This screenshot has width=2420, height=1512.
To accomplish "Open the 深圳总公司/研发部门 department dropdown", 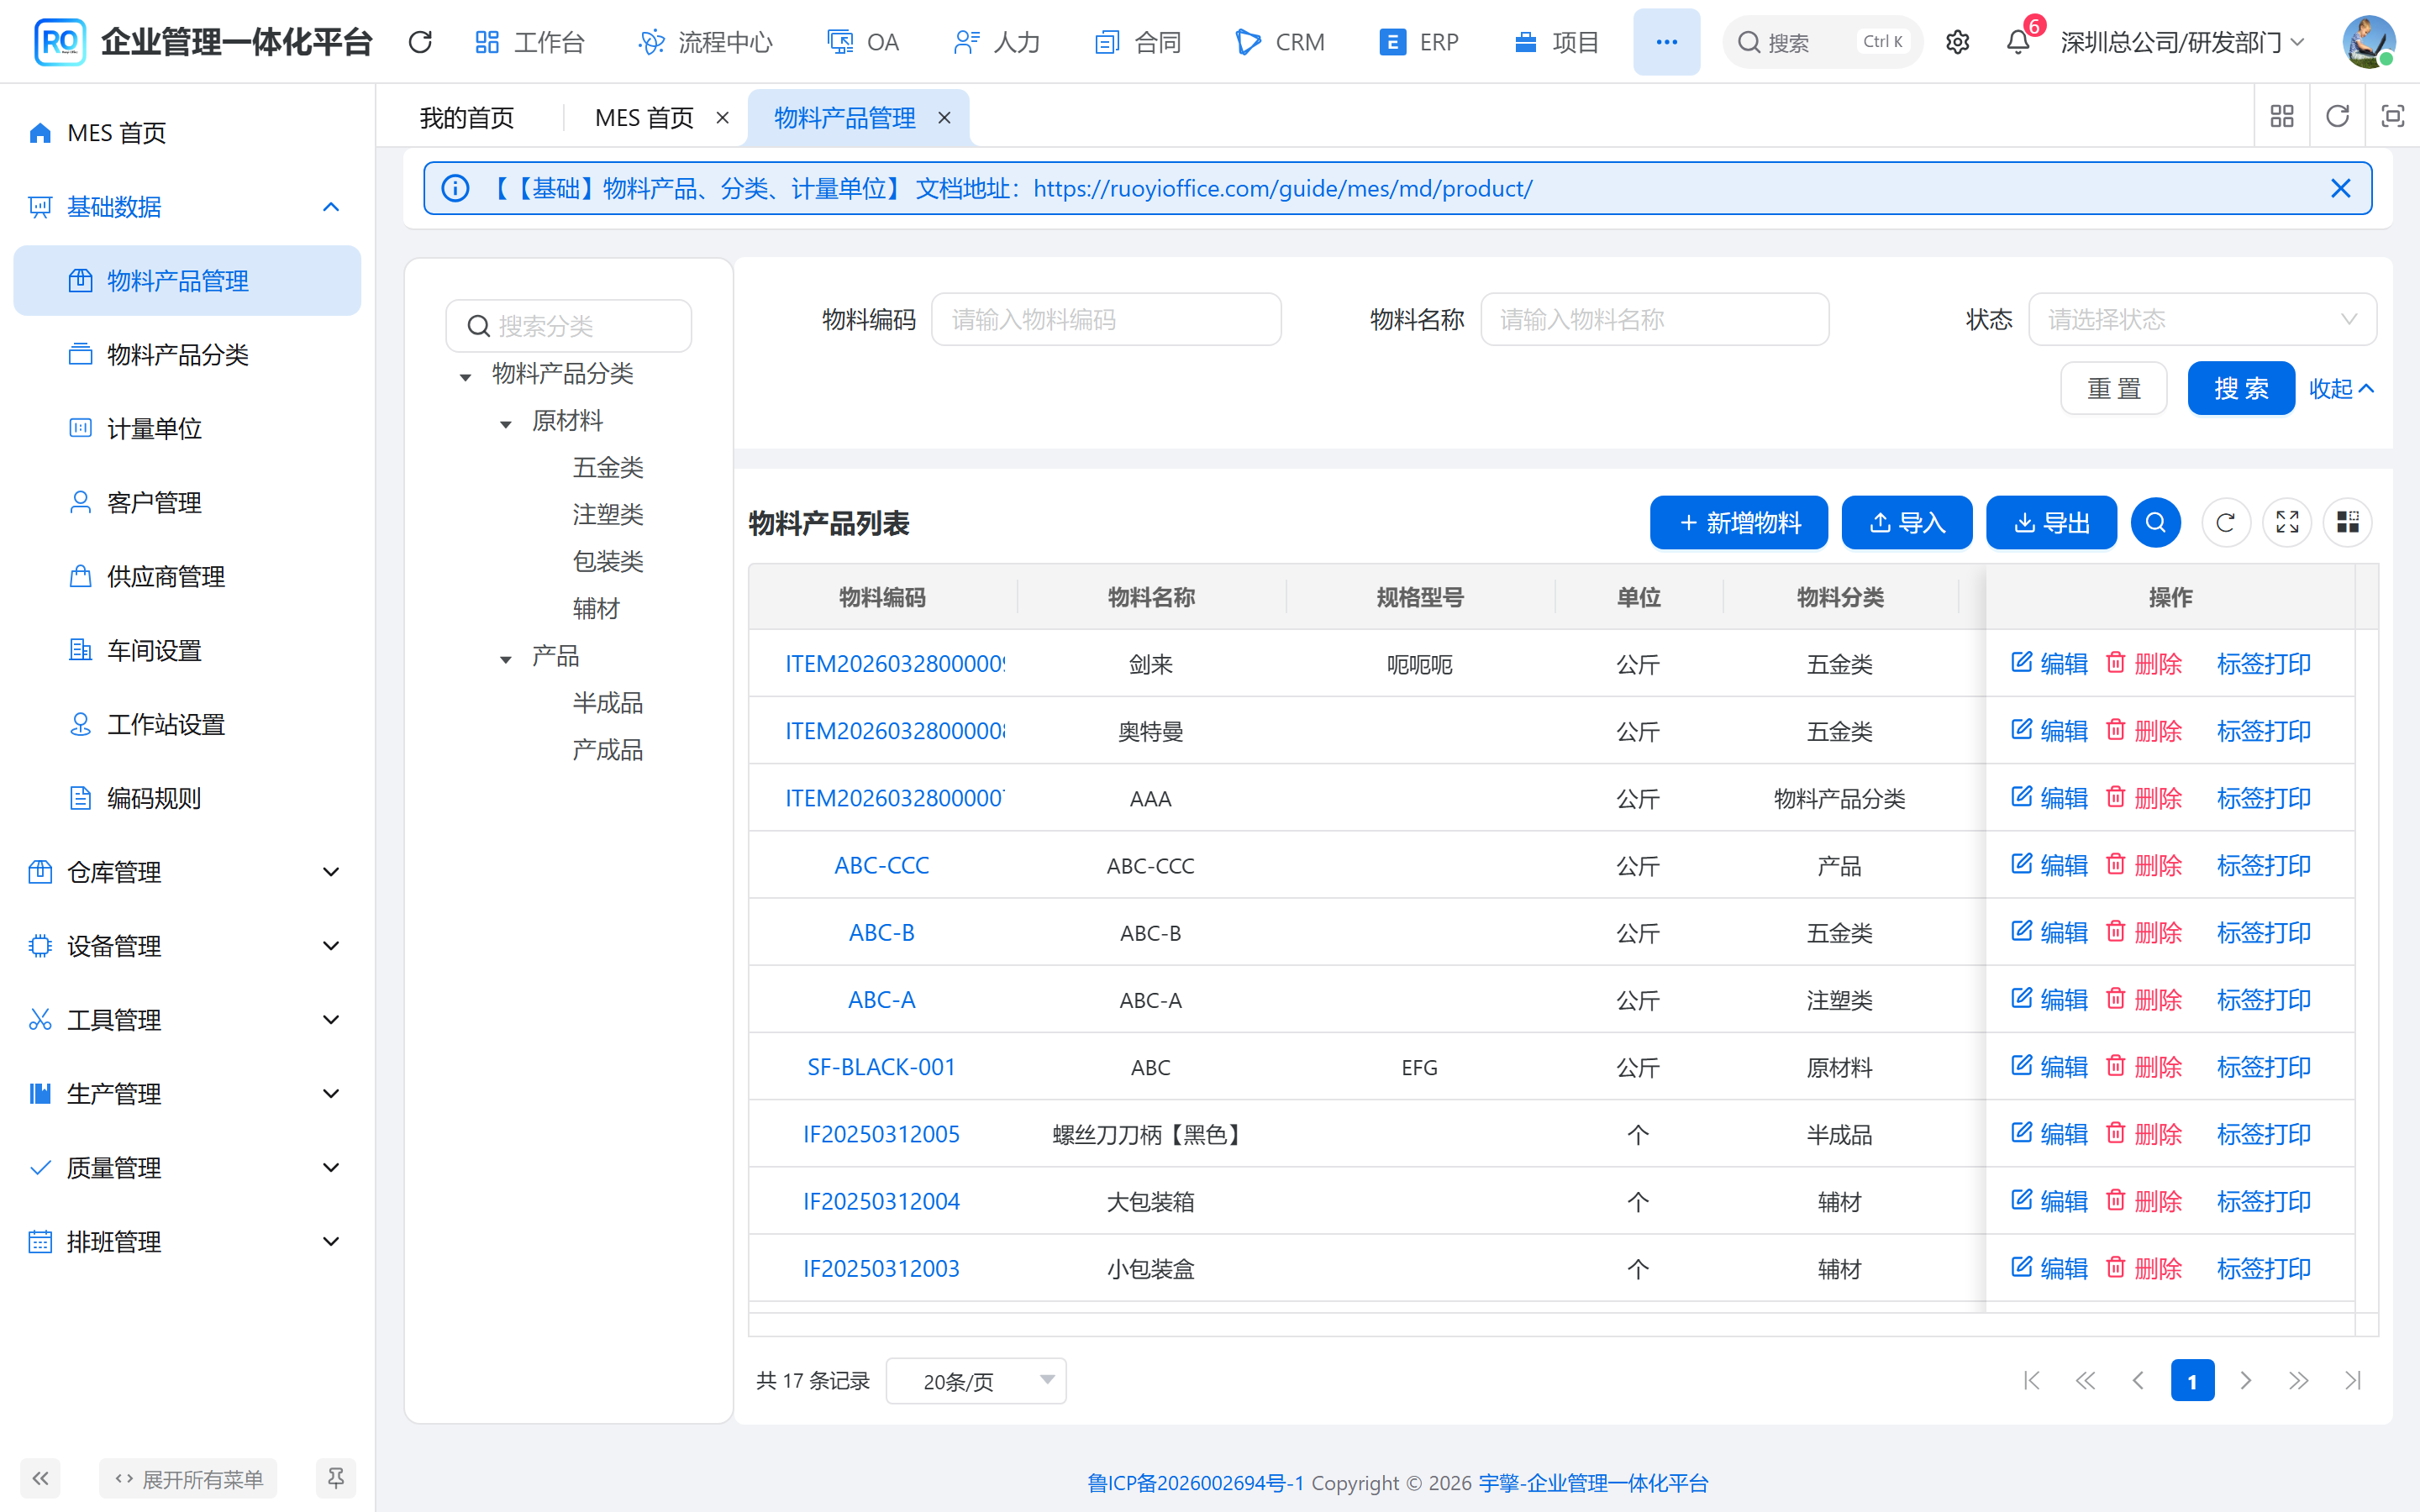I will [x=2182, y=42].
